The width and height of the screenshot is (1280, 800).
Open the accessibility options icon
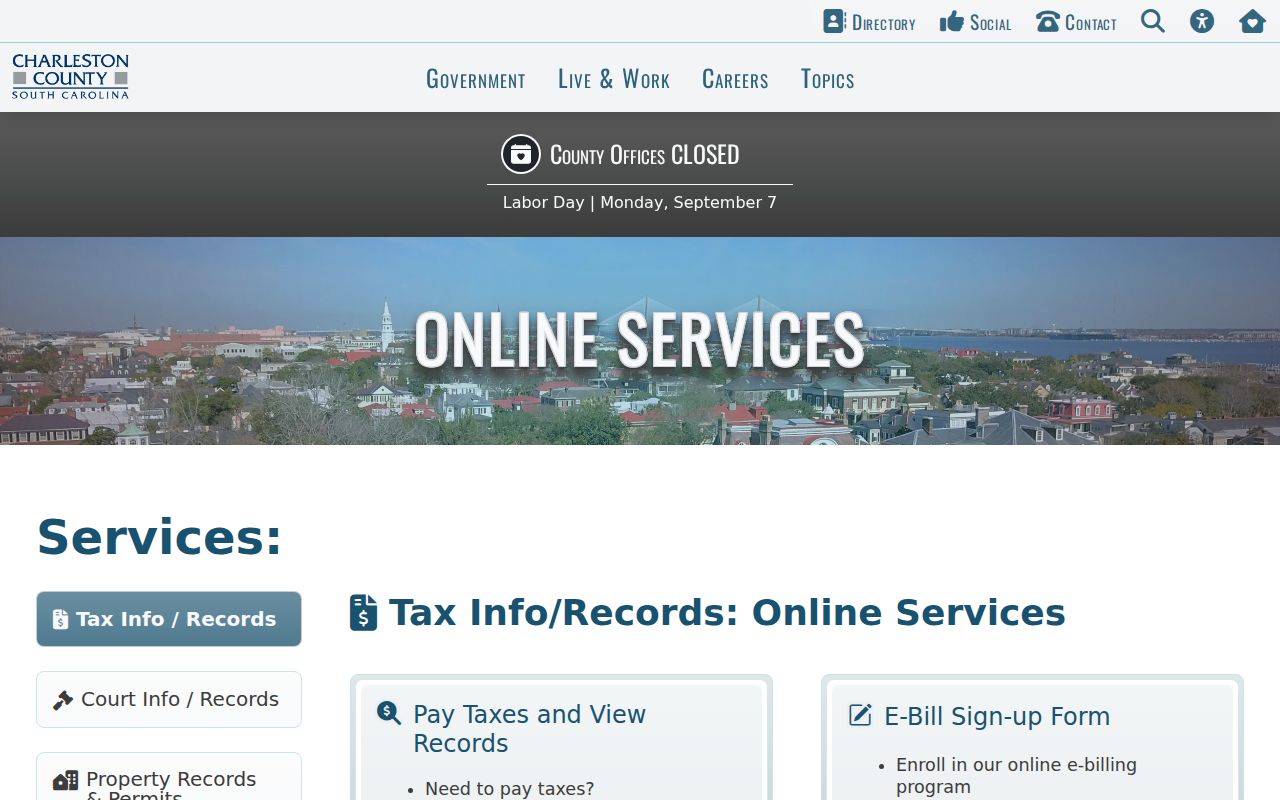[x=1202, y=21]
